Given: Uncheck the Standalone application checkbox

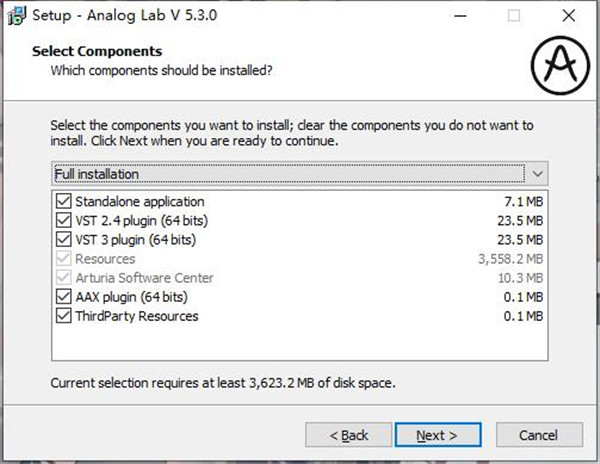Looking at the screenshot, I should (64, 201).
